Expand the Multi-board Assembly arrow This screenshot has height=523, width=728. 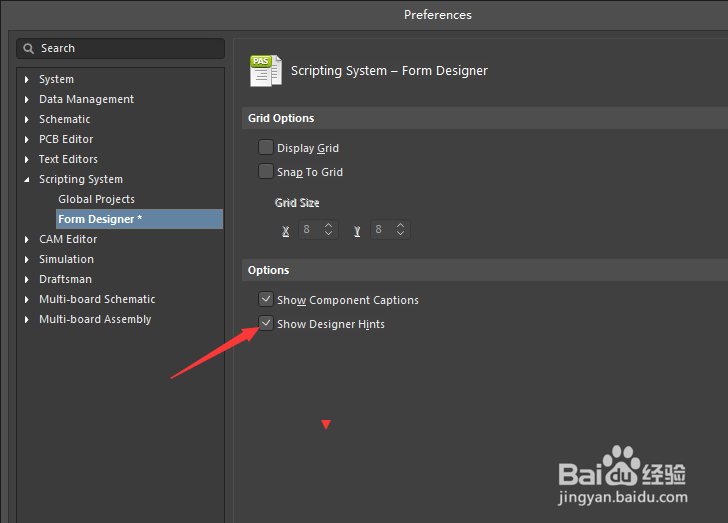26,319
